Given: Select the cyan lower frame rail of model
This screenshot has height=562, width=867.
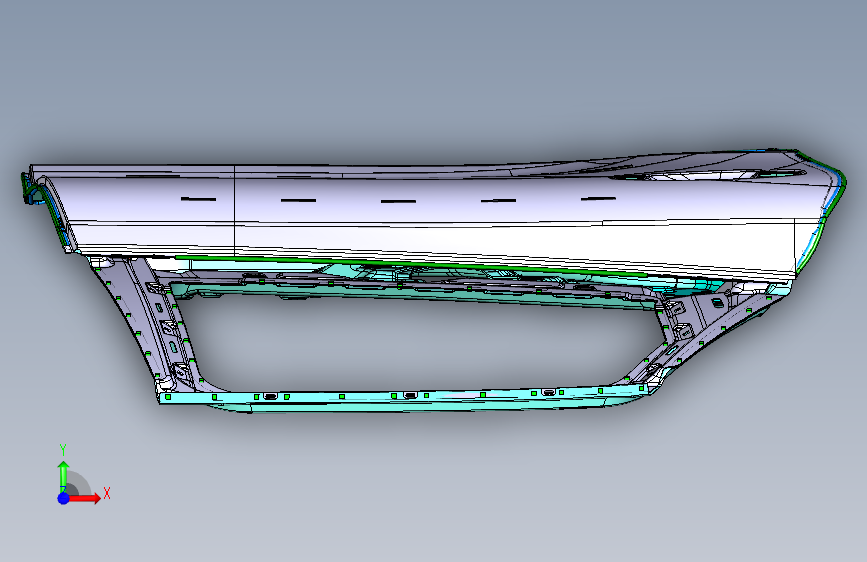Looking at the screenshot, I should click(404, 400).
